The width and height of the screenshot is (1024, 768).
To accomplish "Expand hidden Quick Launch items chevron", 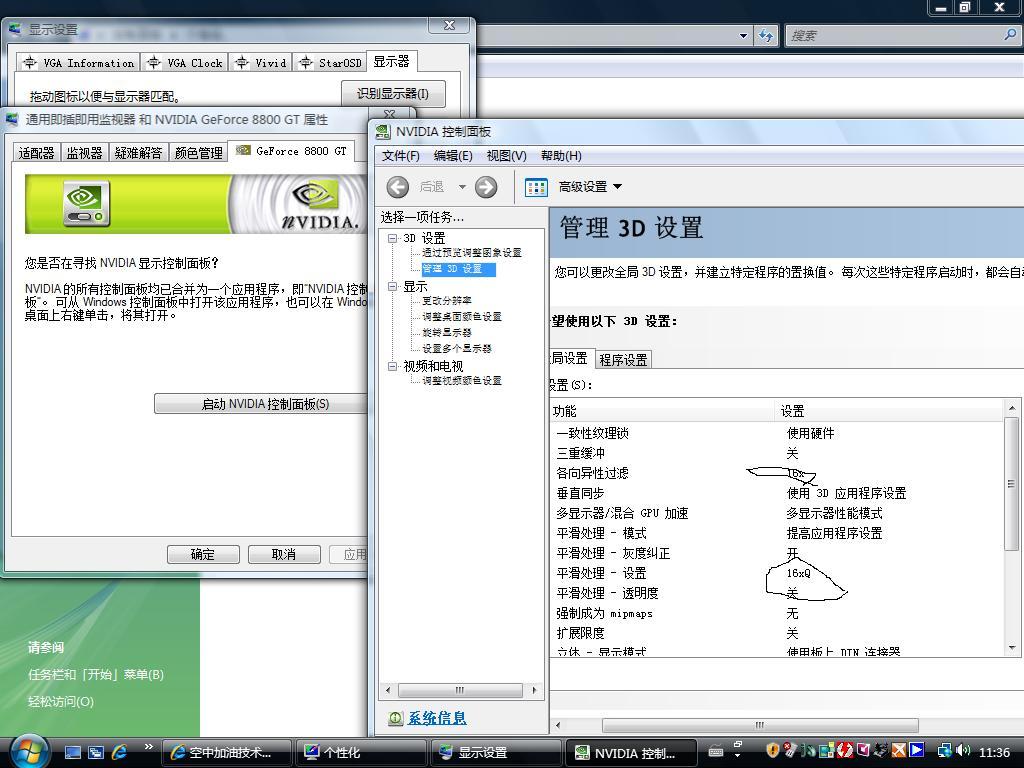I will tap(149, 746).
